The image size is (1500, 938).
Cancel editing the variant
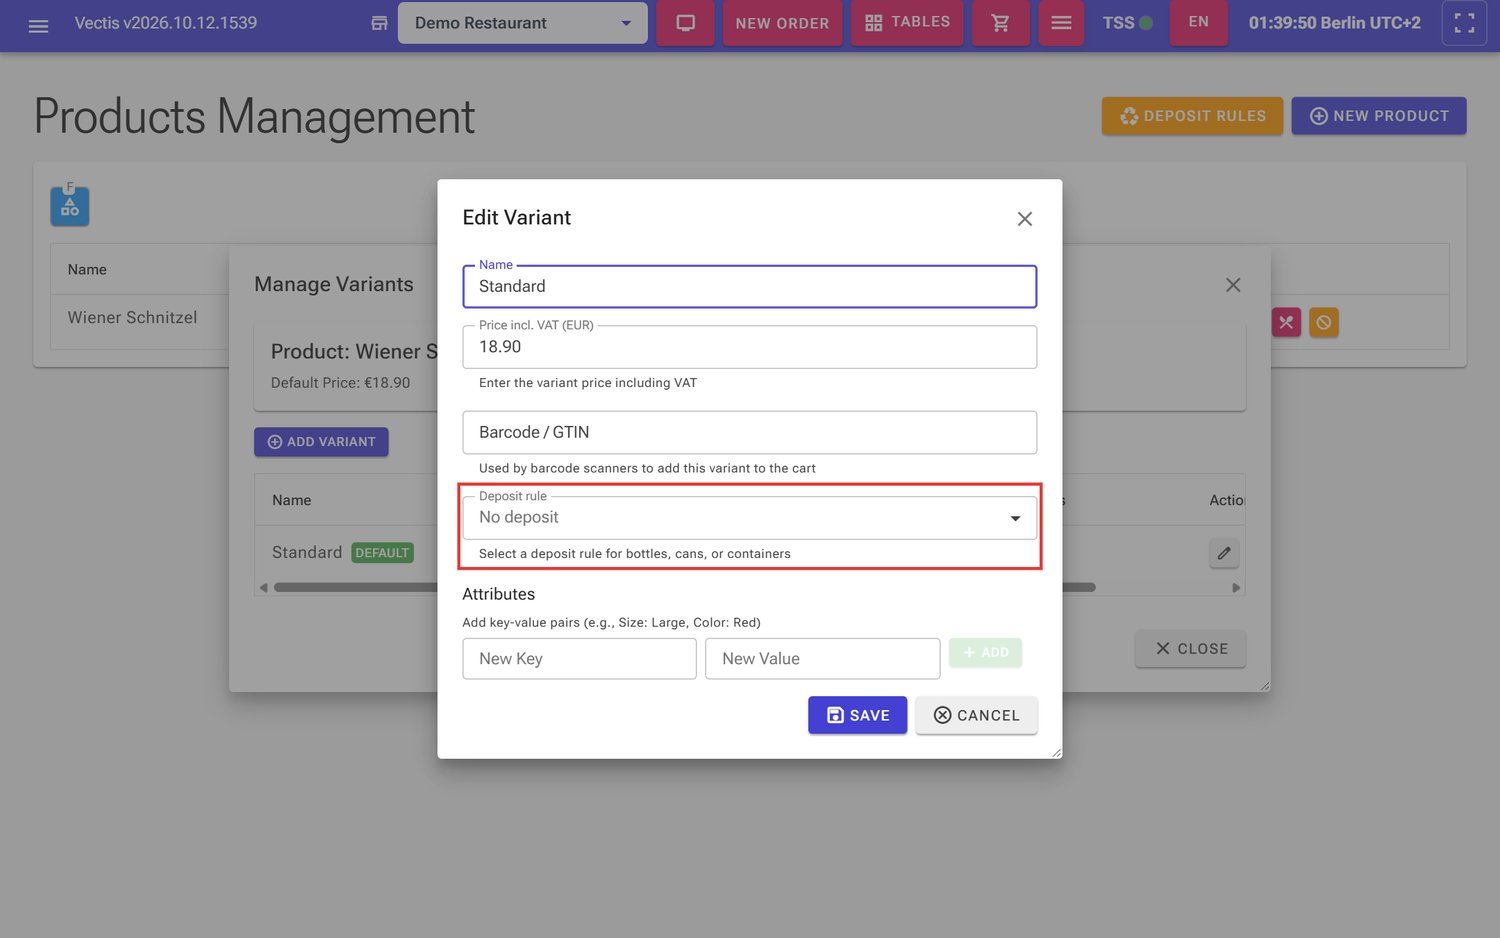coord(976,715)
